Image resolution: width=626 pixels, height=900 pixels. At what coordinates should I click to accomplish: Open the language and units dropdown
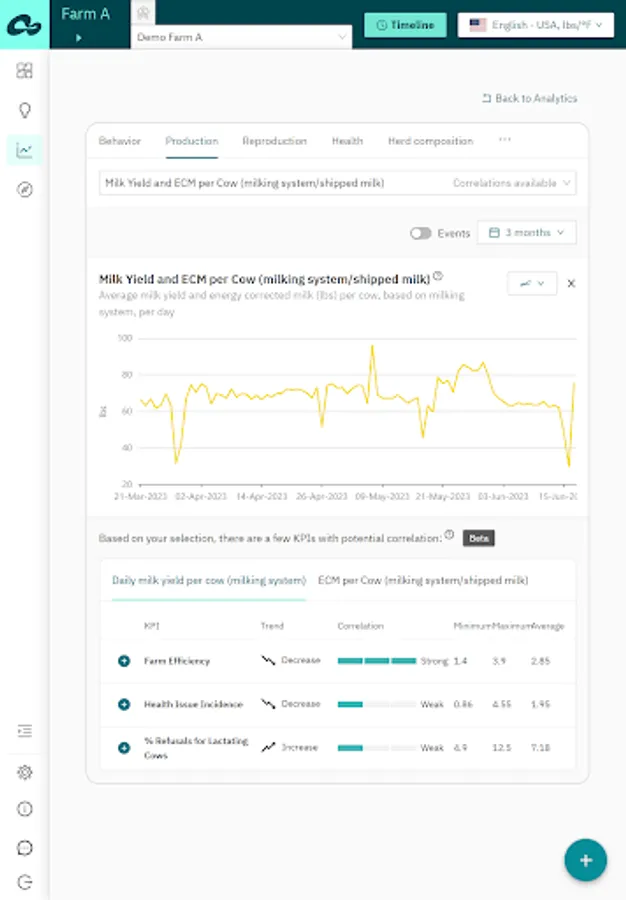pyautogui.click(x=536, y=25)
